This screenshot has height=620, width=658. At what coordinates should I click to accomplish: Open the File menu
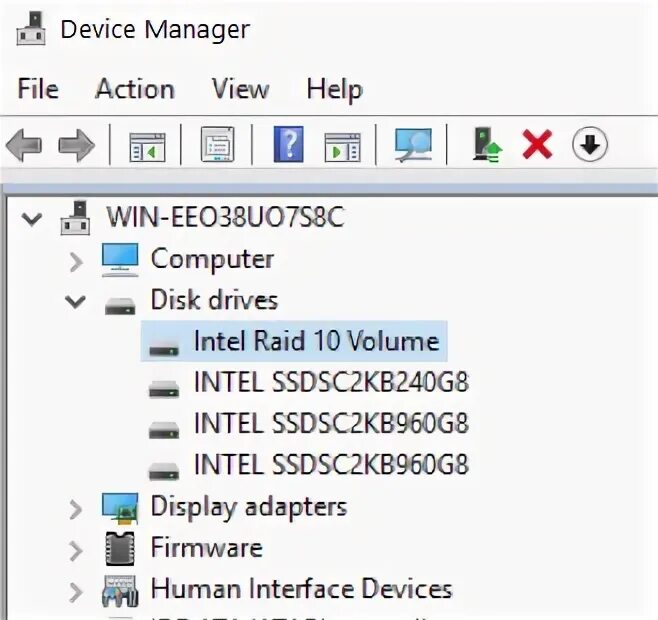38,89
